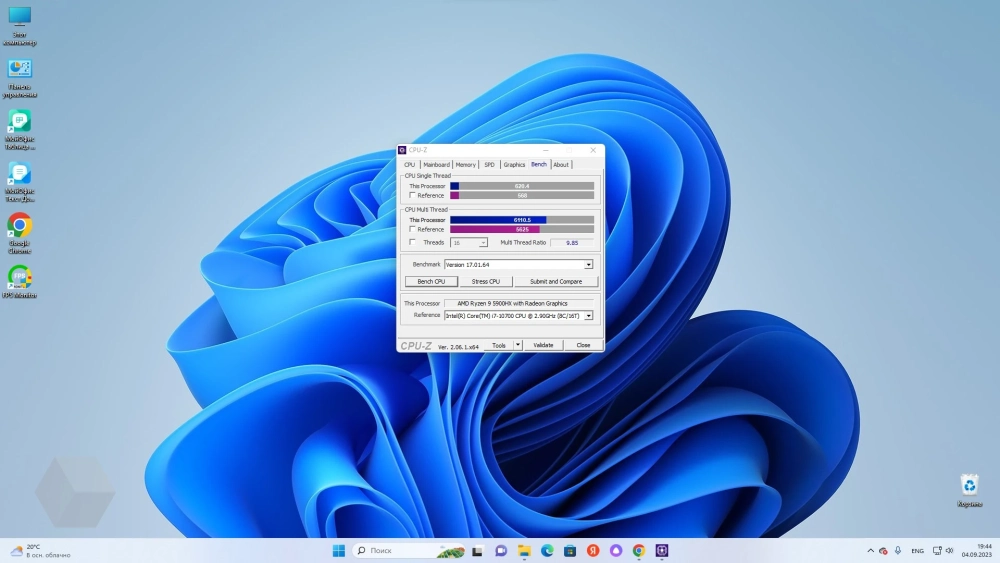Click the CPU-Z icon in the taskbar
This screenshot has width=1000, height=563.
coord(661,551)
